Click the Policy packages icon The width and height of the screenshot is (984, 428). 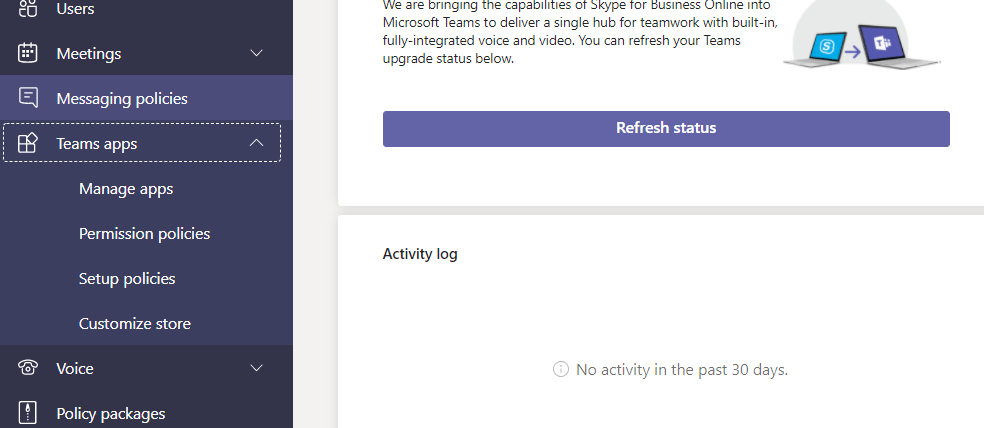[28, 413]
